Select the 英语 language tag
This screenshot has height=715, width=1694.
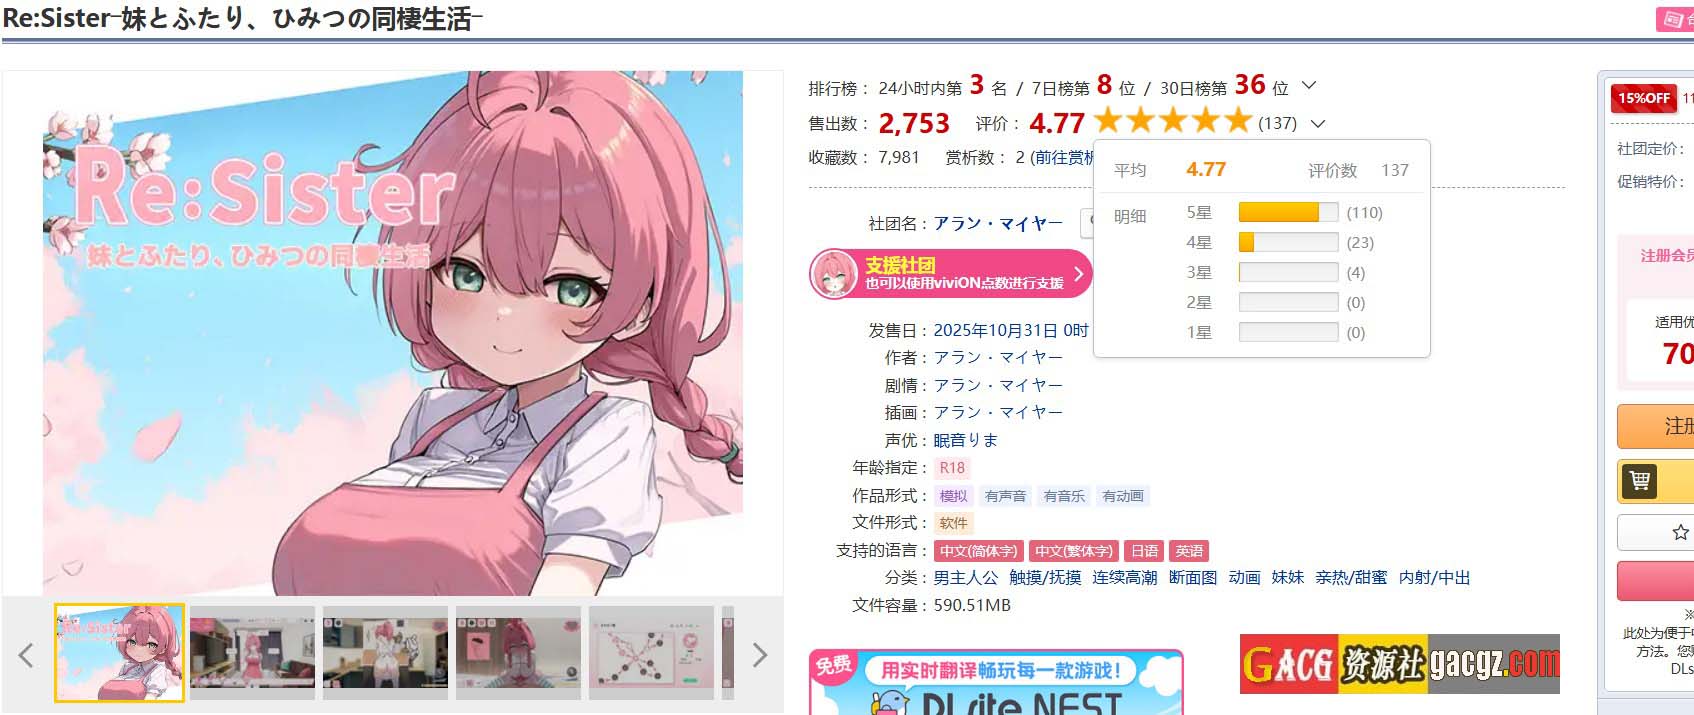(1189, 551)
